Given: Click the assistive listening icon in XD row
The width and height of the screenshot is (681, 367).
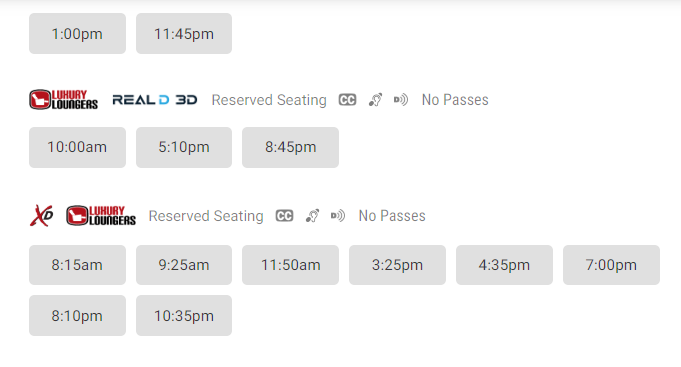Looking at the screenshot, I should click(x=312, y=216).
